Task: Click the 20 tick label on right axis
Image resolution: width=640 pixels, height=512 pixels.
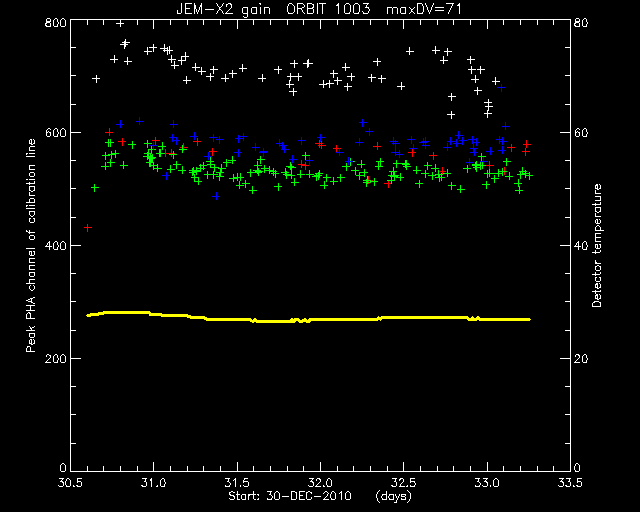Action: [x=581, y=358]
